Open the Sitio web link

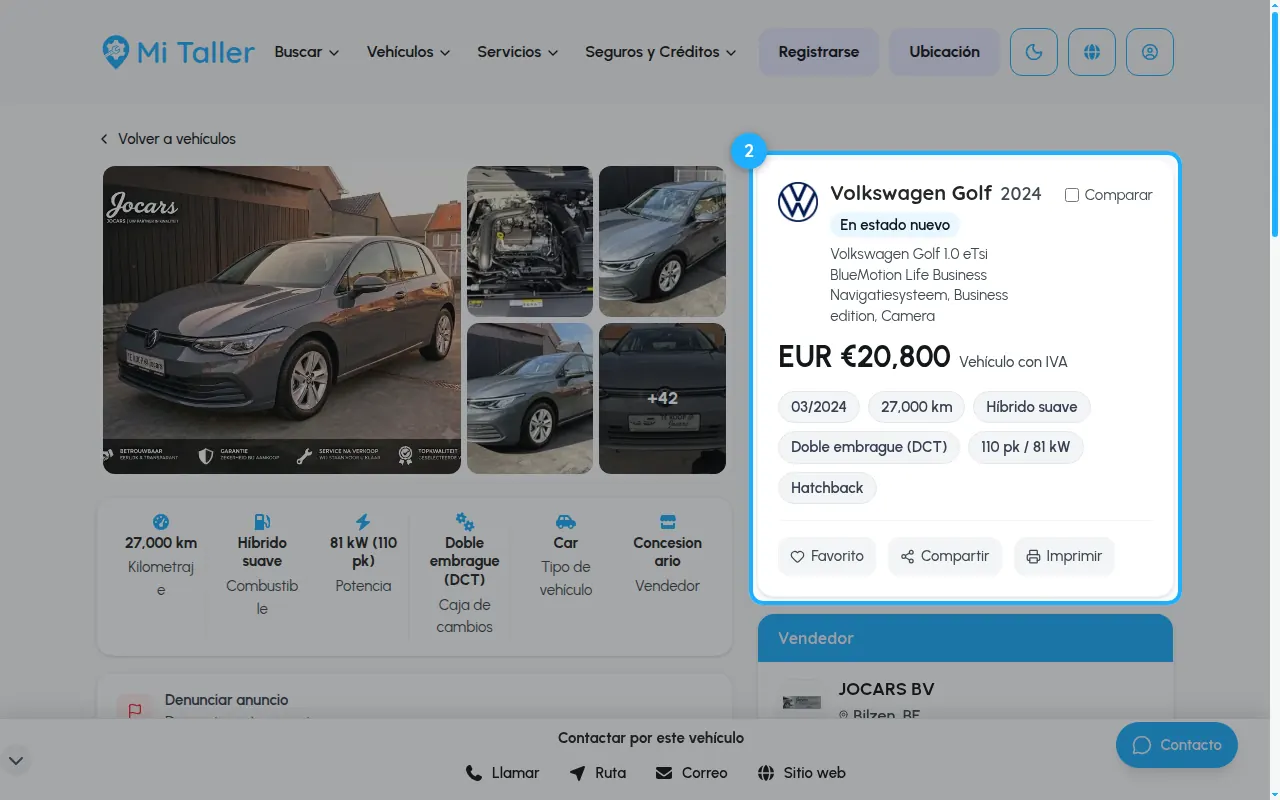(801, 773)
